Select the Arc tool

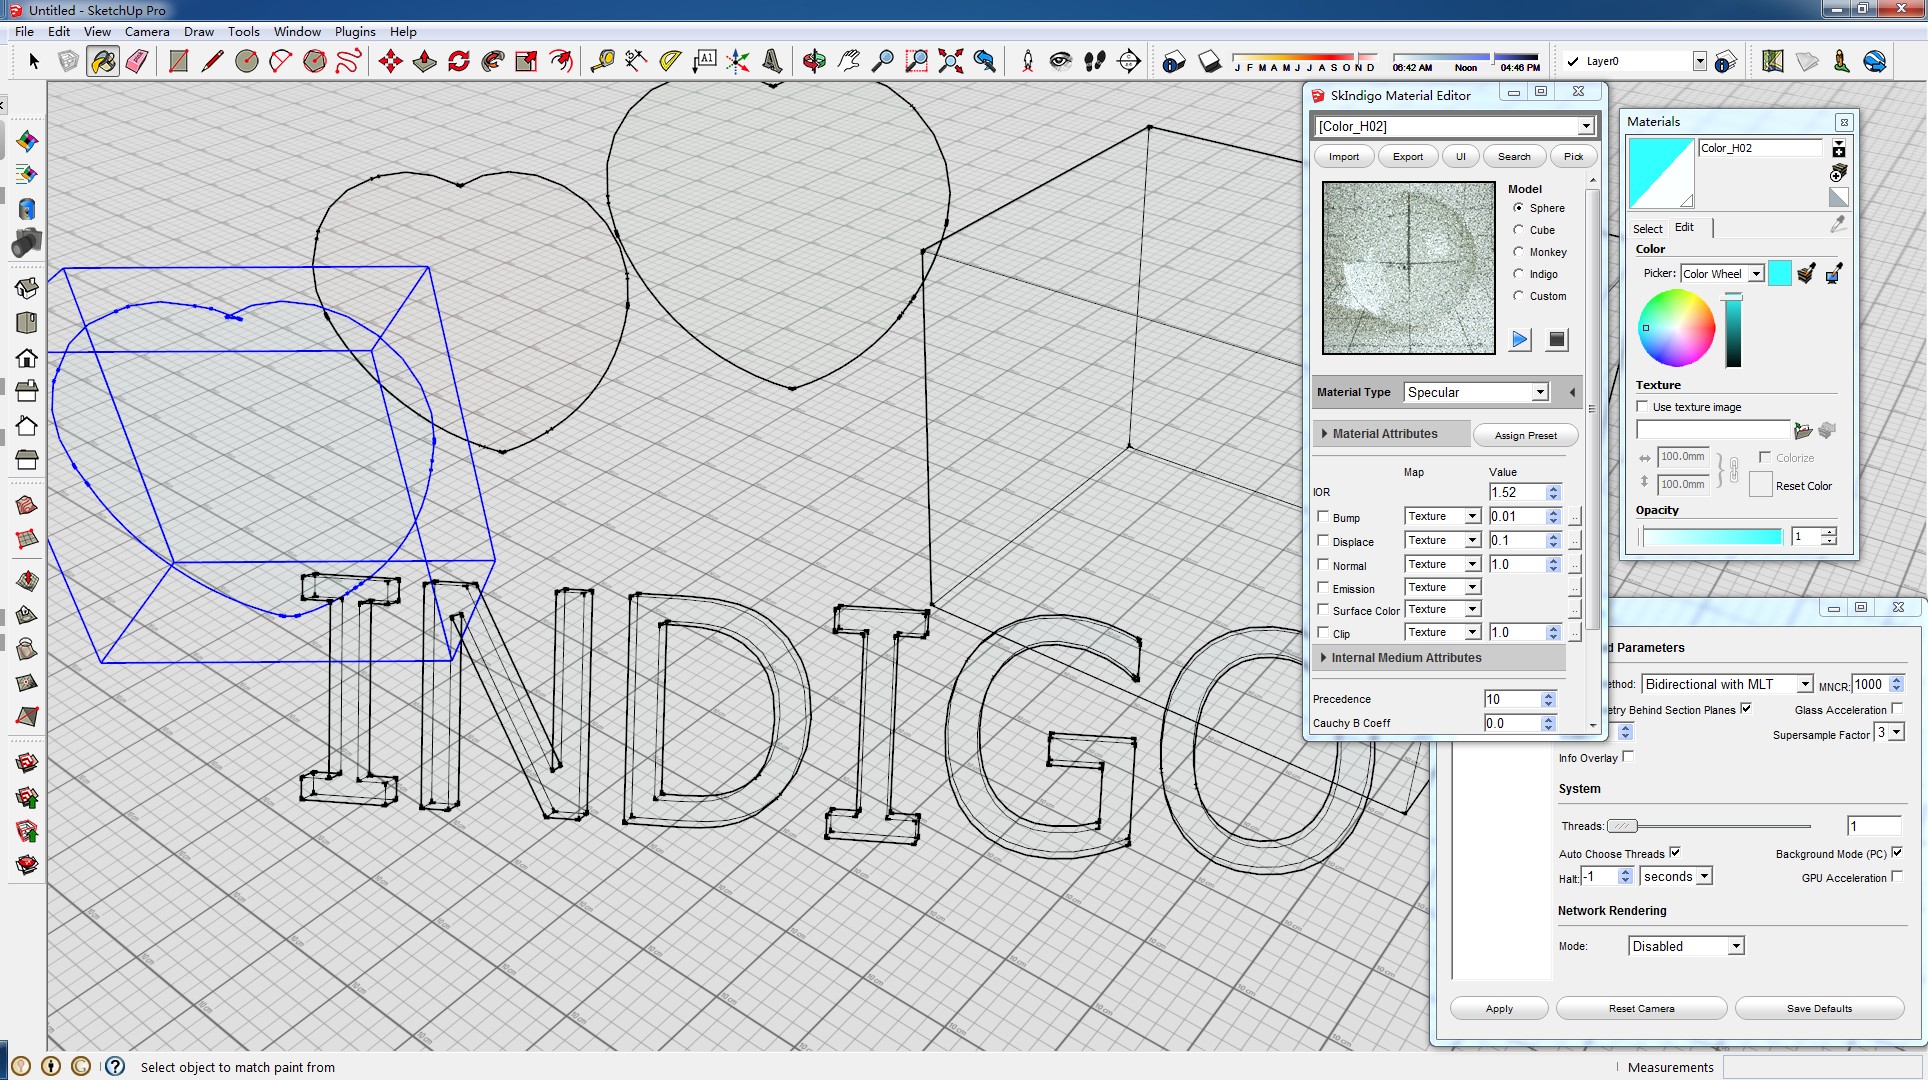280,62
